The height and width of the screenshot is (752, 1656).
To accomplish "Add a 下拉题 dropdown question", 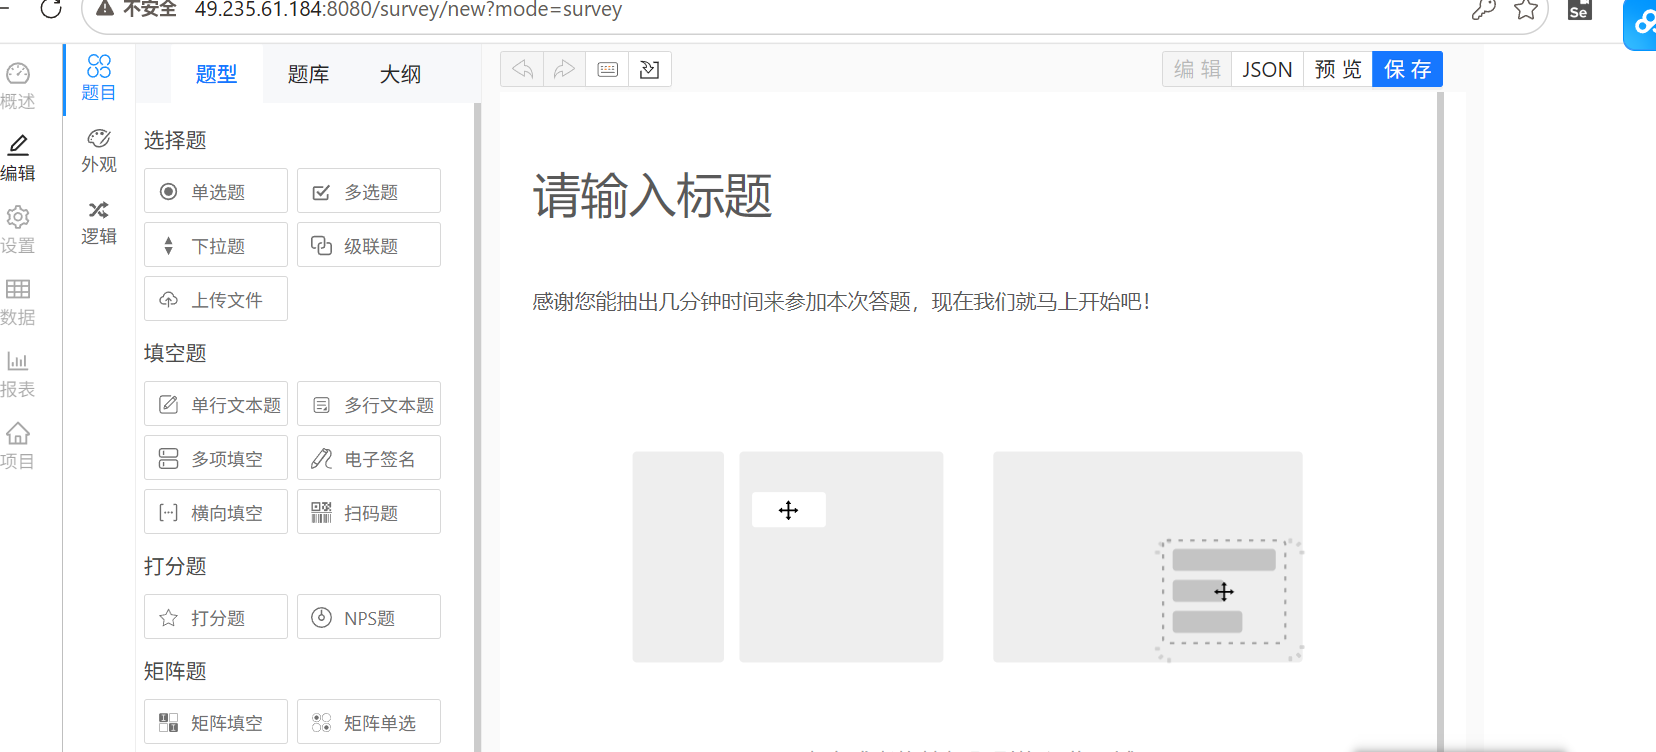I will [x=216, y=245].
